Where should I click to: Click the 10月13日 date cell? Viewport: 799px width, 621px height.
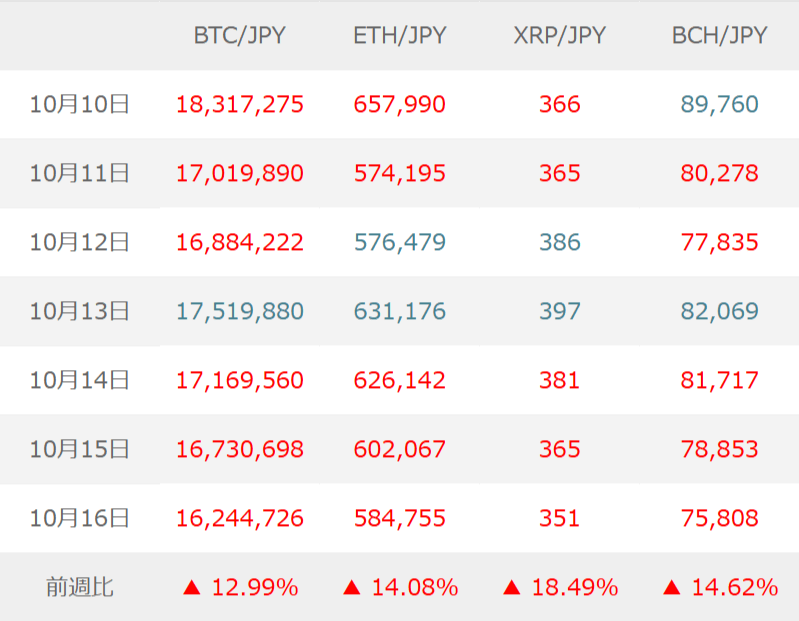80,311
